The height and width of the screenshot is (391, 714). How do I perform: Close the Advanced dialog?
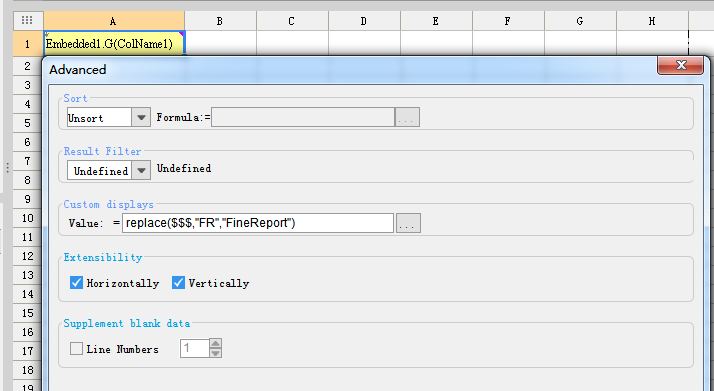[680, 65]
